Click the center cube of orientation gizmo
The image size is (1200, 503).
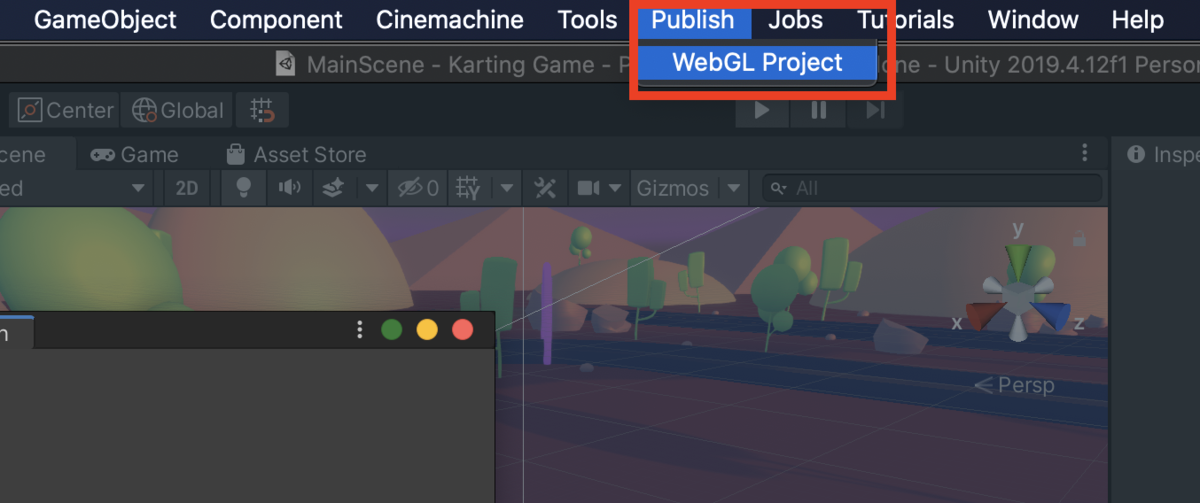pyautogui.click(x=1018, y=297)
